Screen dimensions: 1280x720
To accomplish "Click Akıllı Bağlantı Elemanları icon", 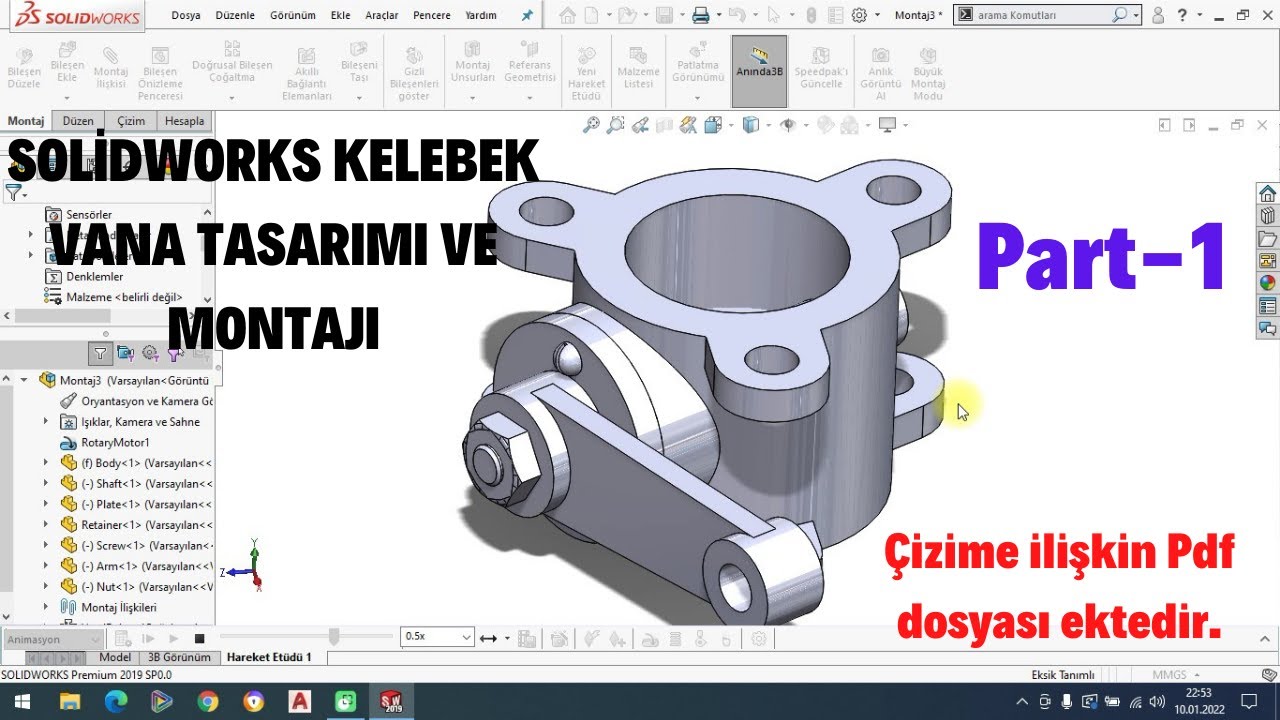I will point(307,57).
